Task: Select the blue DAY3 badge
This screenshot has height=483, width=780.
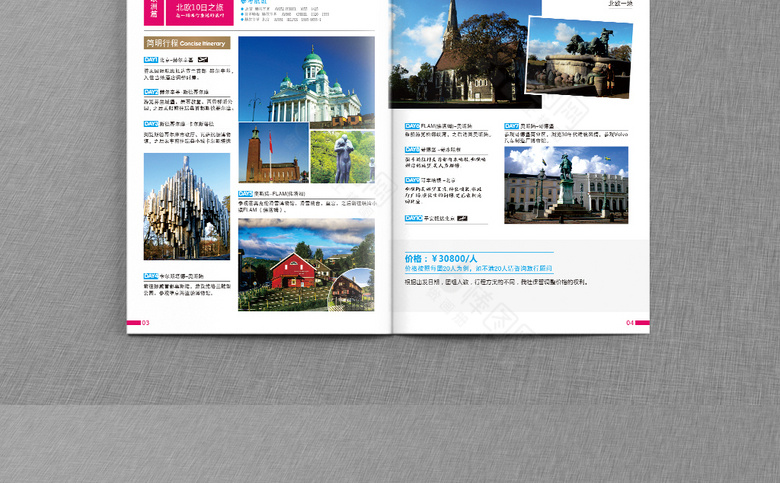Action: point(151,124)
